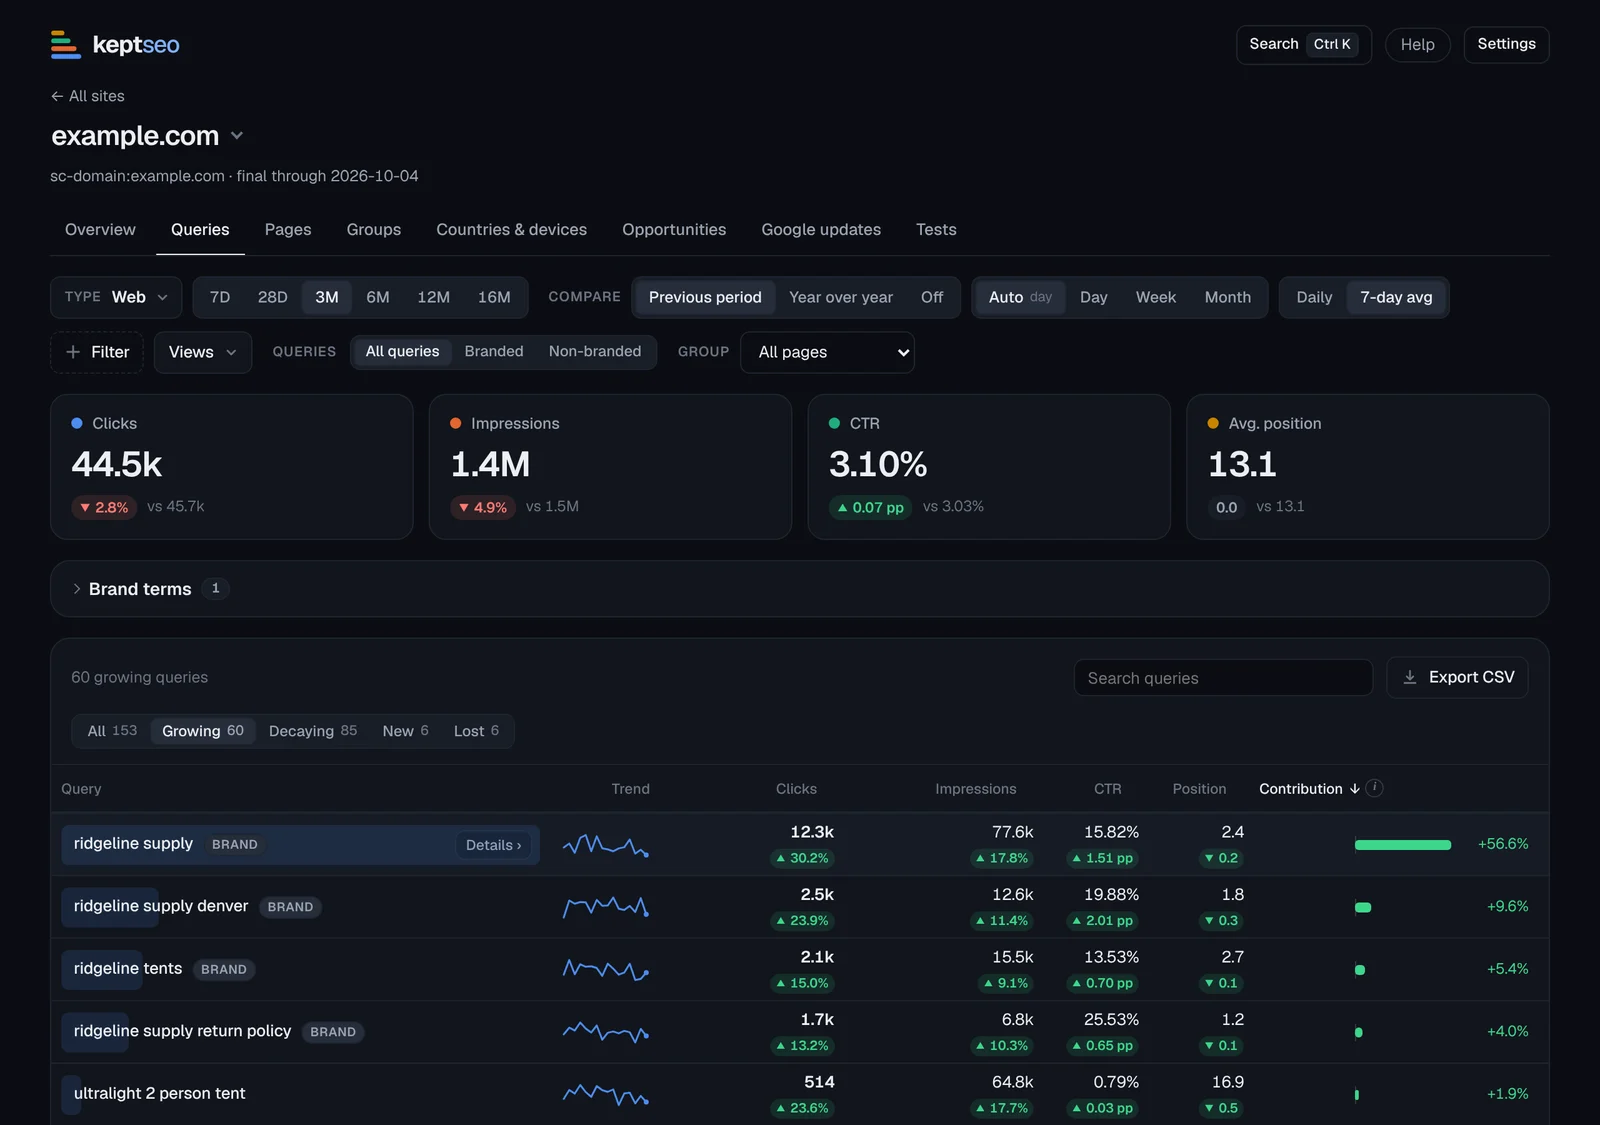Switch compare to Year over year
The height and width of the screenshot is (1125, 1600).
[841, 297]
